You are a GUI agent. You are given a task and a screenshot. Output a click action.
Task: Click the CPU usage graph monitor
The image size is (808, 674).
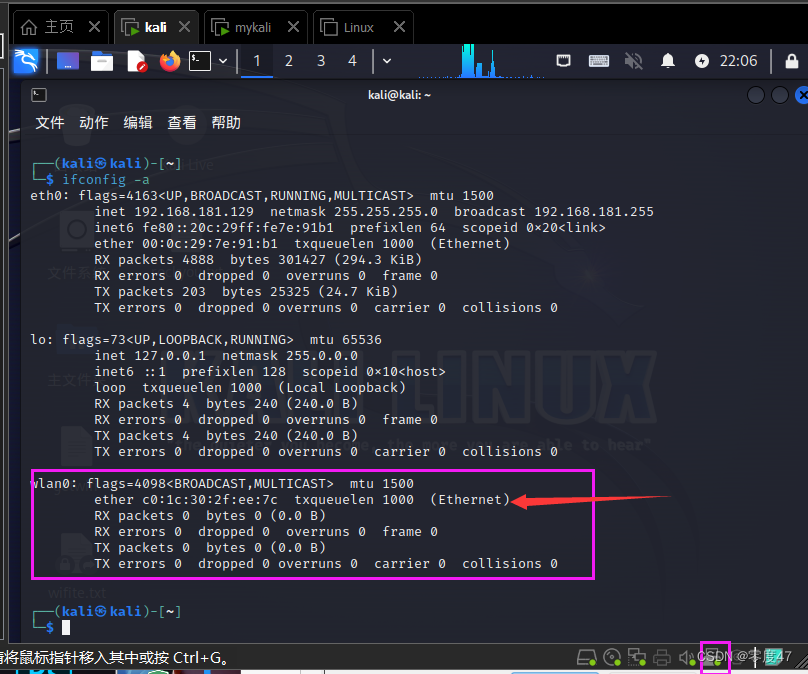(x=481, y=61)
